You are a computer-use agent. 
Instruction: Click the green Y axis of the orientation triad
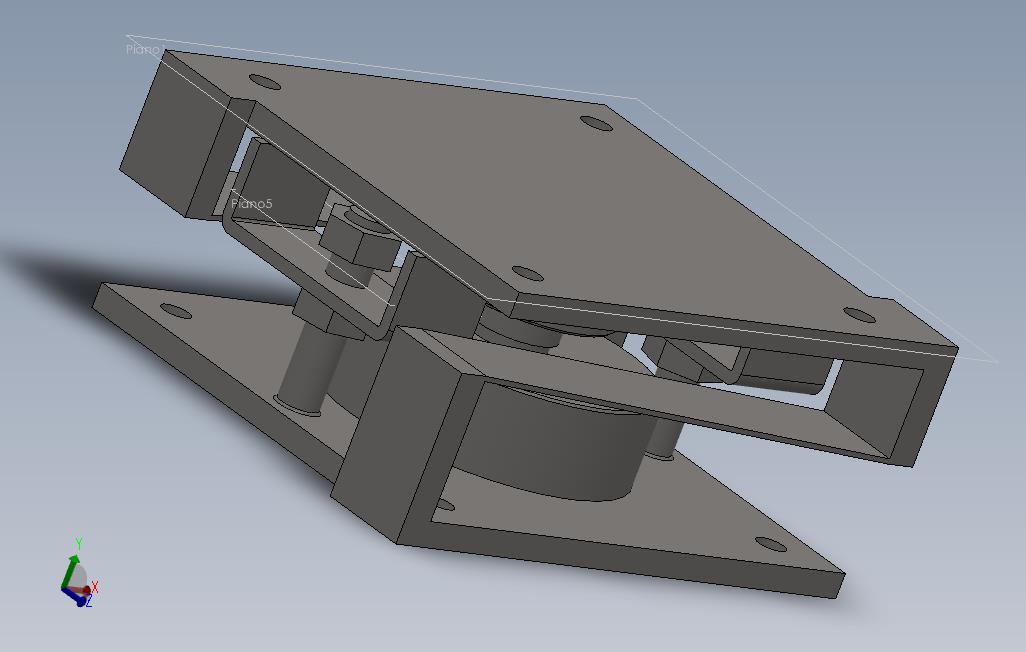pos(69,570)
